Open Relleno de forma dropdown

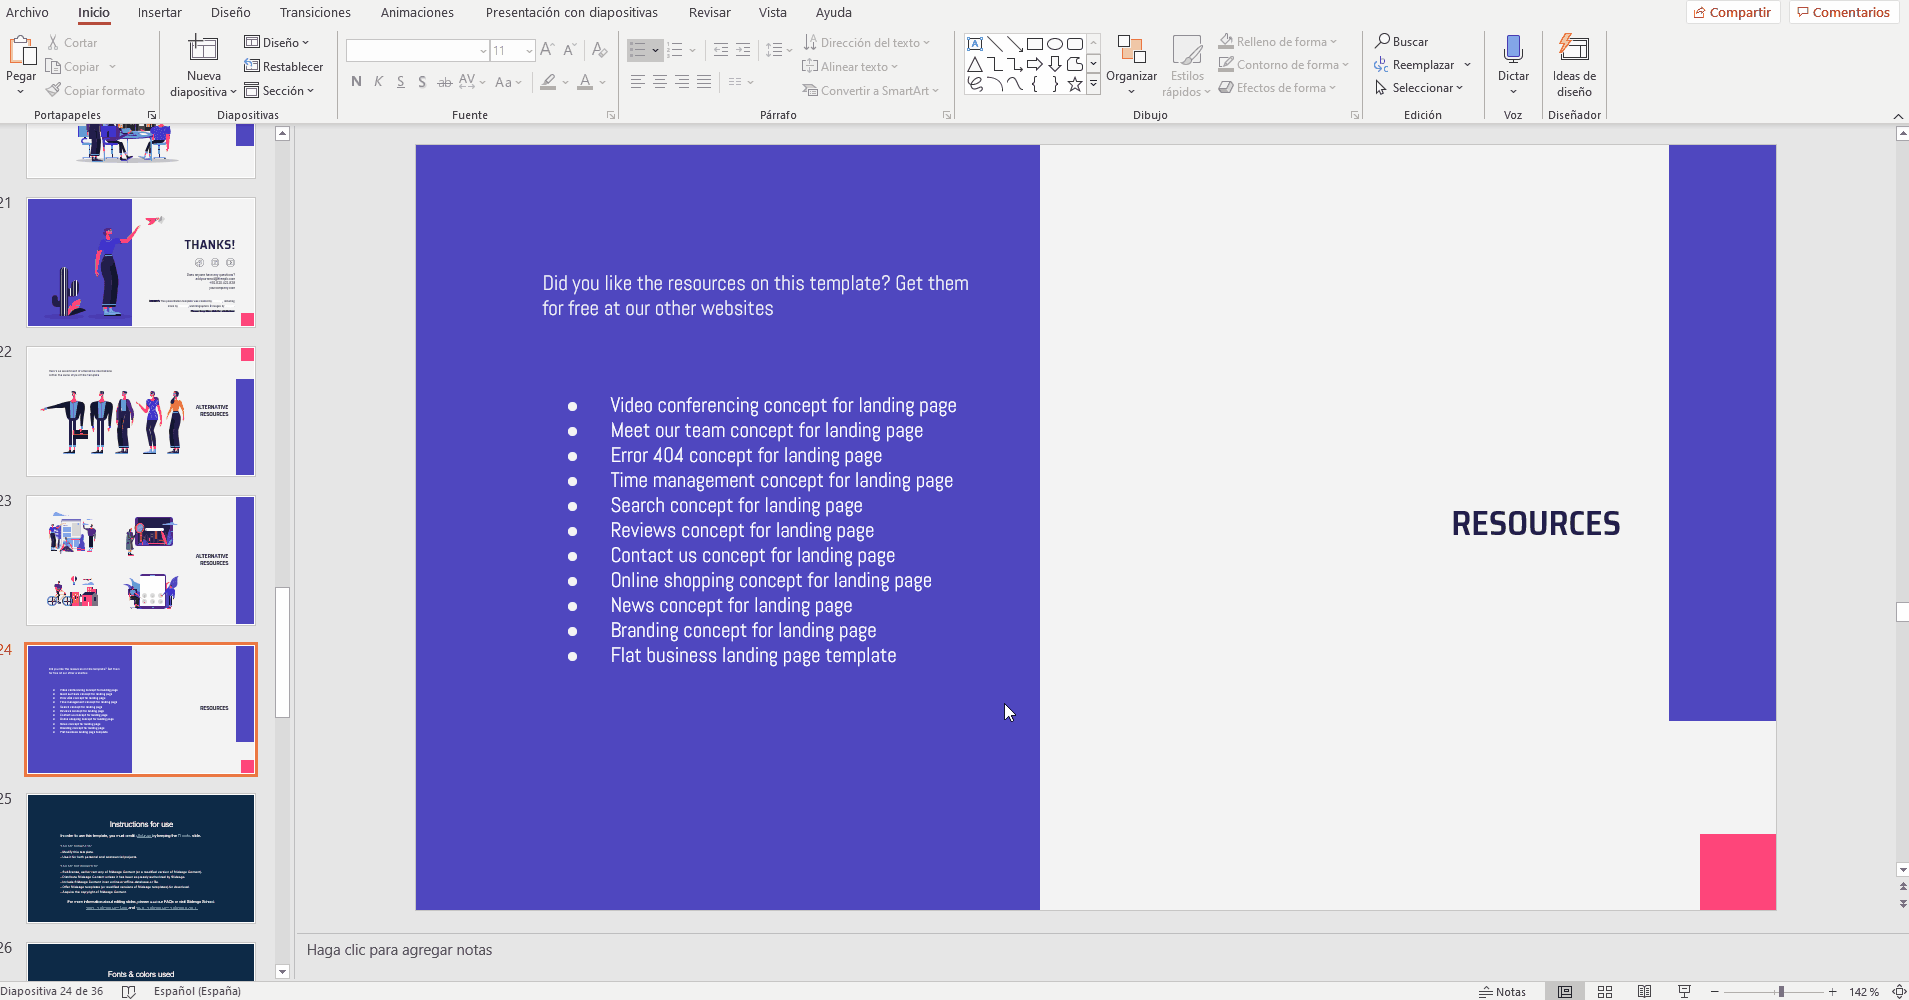click(x=1277, y=42)
